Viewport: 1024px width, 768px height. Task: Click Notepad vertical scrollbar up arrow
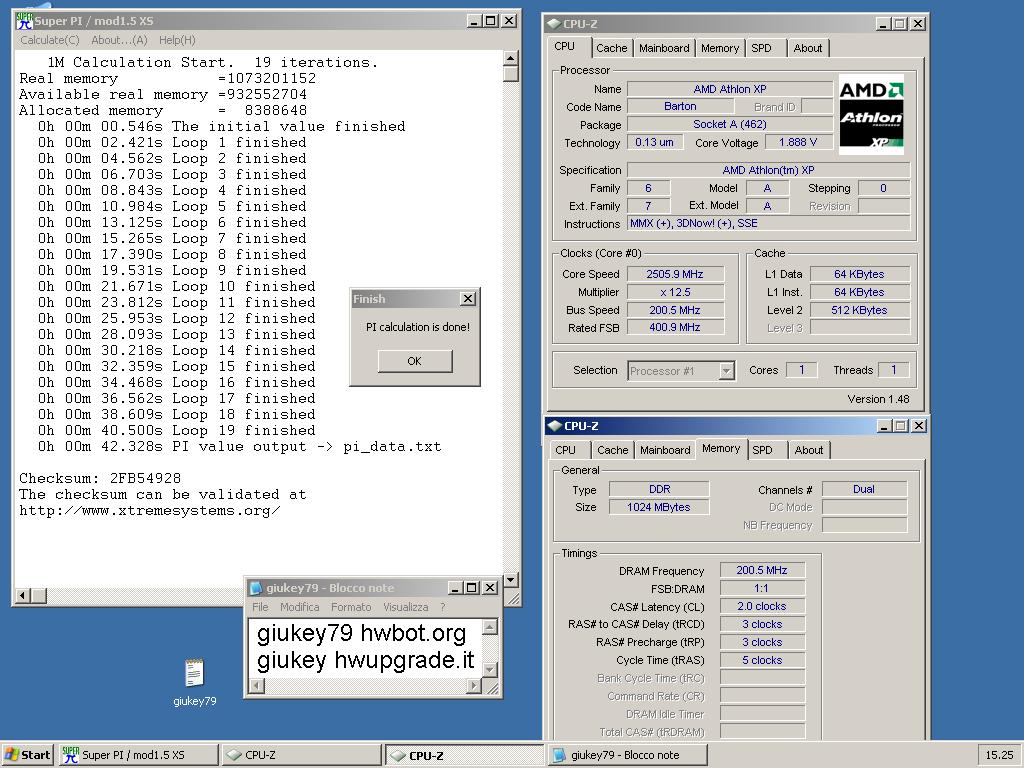pyautogui.click(x=490, y=627)
